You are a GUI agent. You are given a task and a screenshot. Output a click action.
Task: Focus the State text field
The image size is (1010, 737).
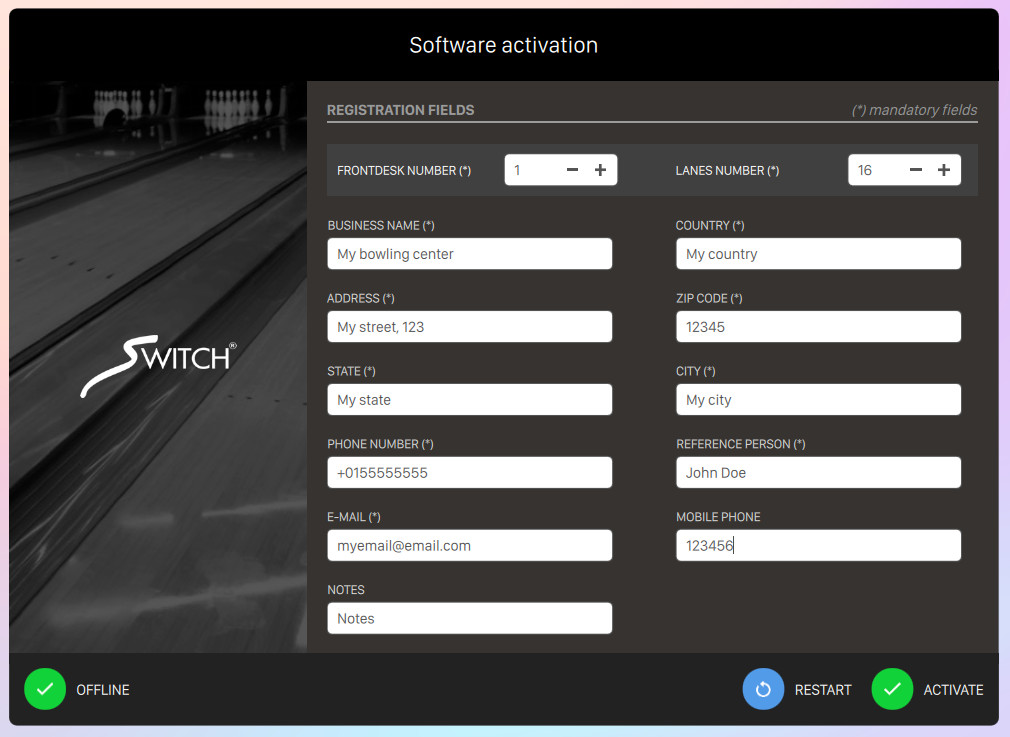click(x=469, y=400)
